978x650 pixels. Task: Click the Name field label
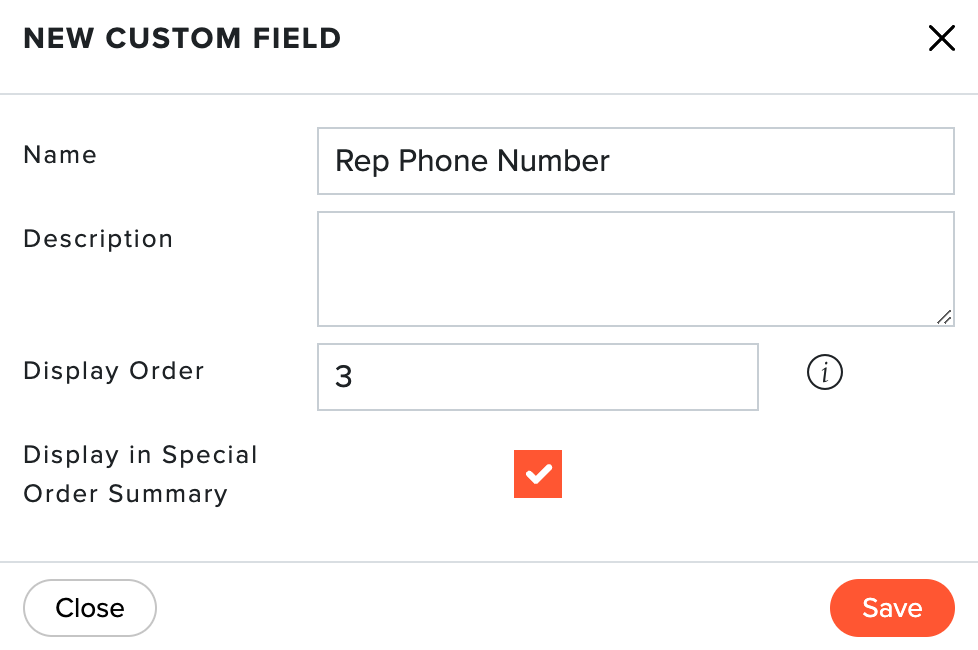[60, 155]
